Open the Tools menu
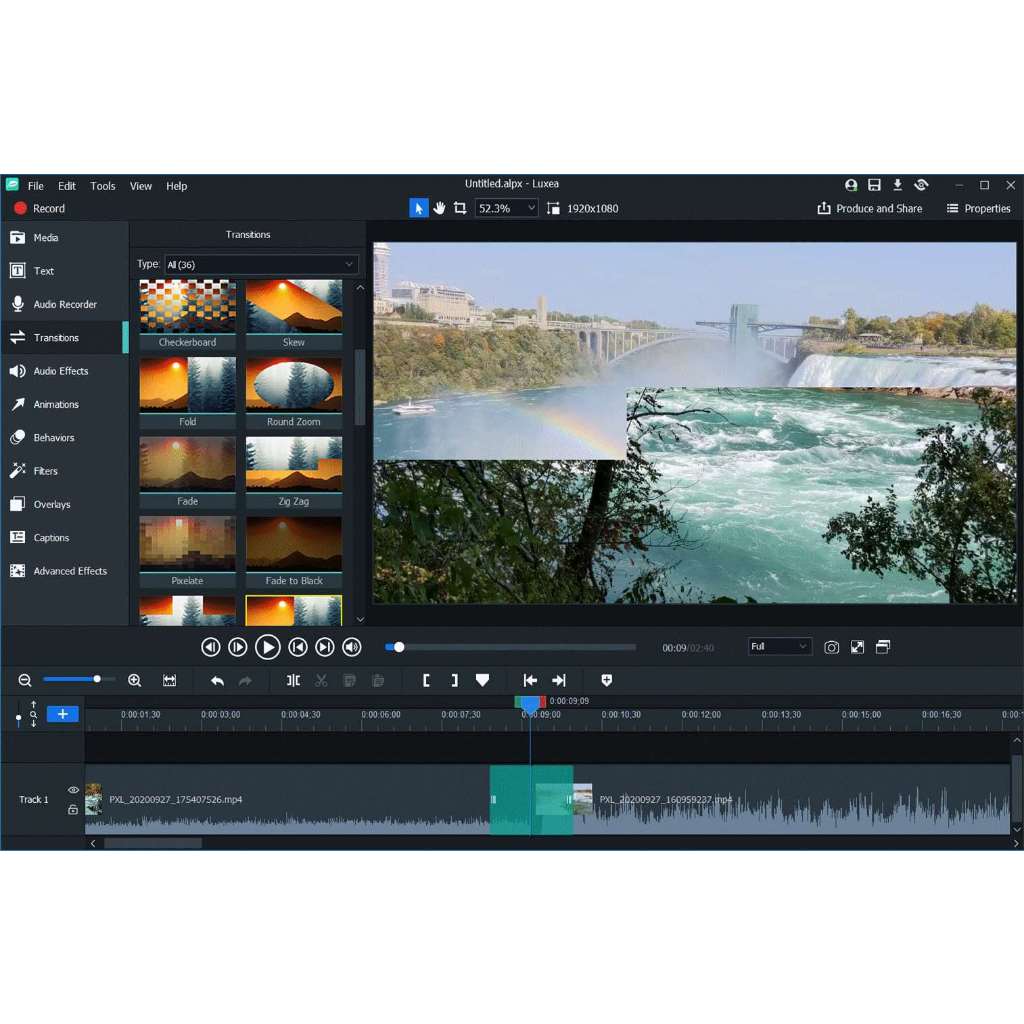 103,186
